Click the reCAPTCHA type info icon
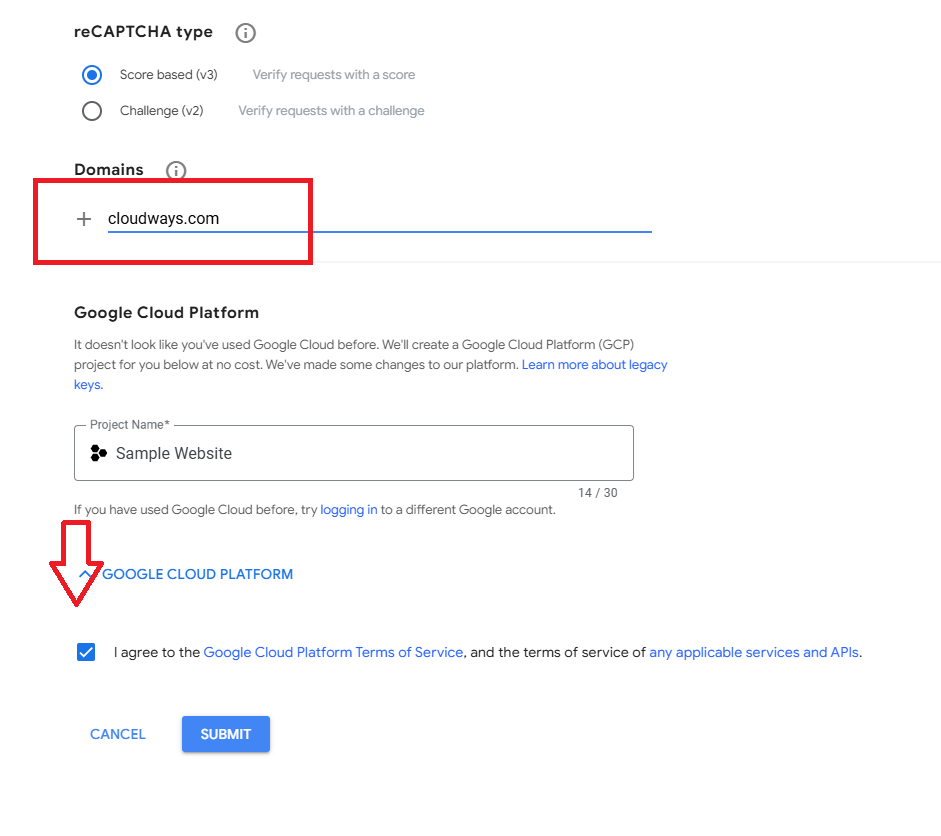The height and width of the screenshot is (836, 941). (245, 32)
